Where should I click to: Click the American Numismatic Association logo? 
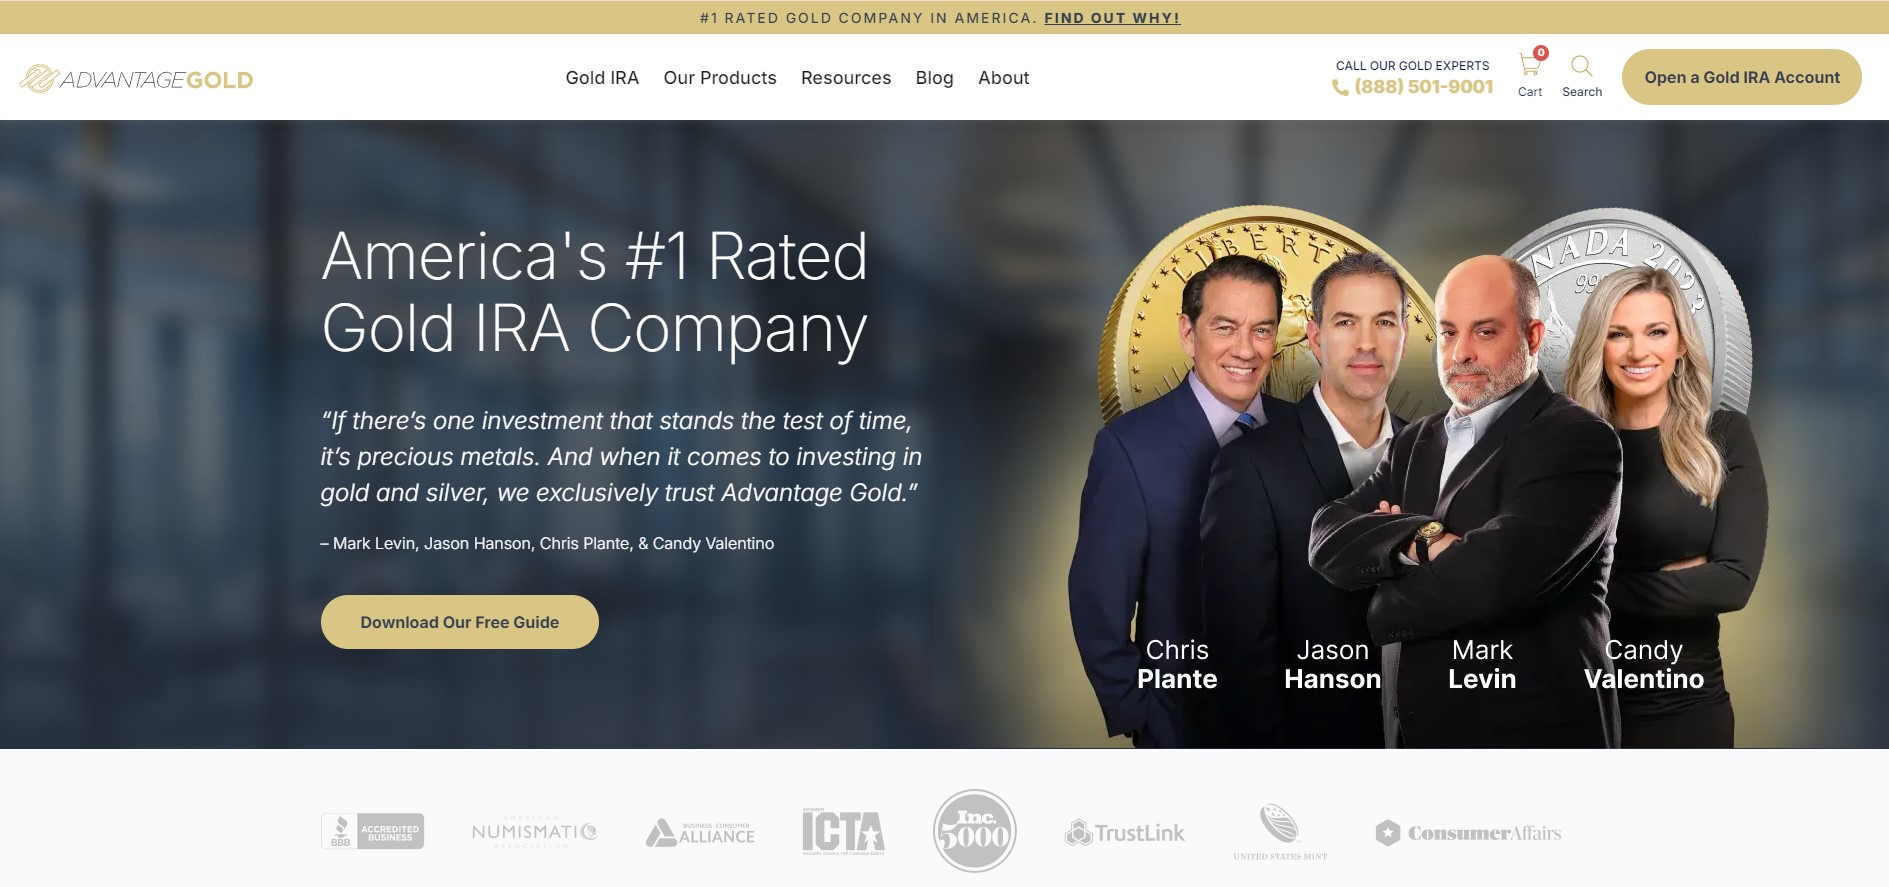pos(534,832)
